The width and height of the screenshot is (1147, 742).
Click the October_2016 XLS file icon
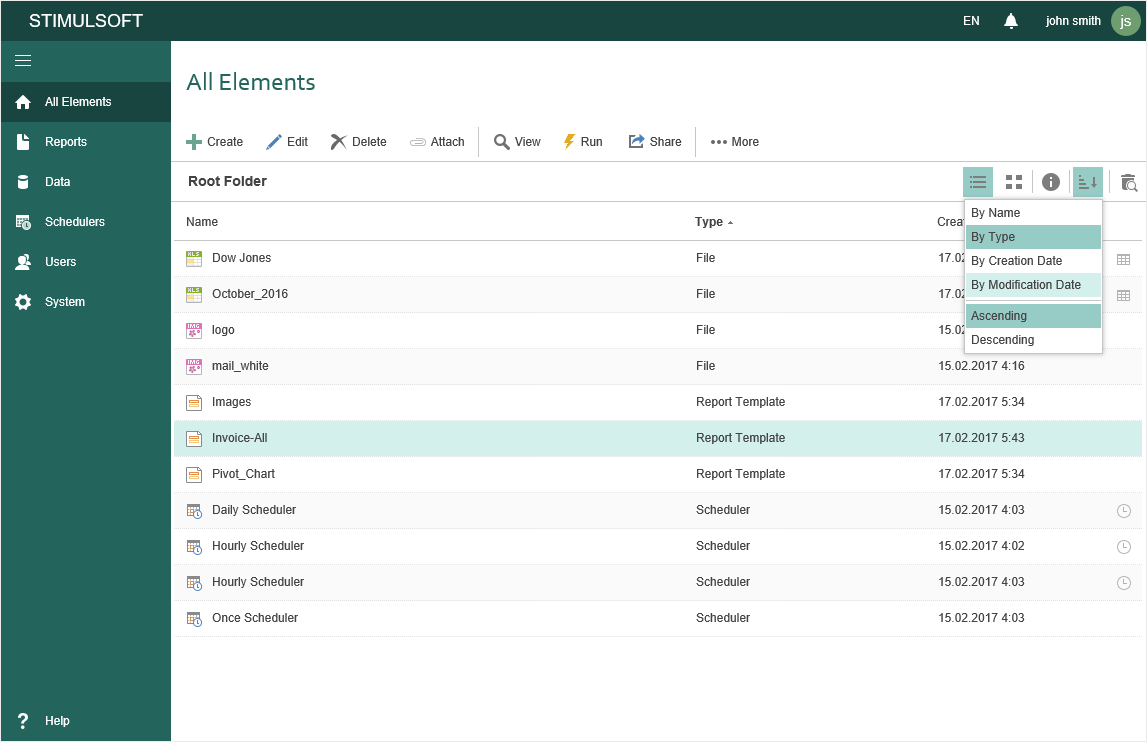[194, 294]
